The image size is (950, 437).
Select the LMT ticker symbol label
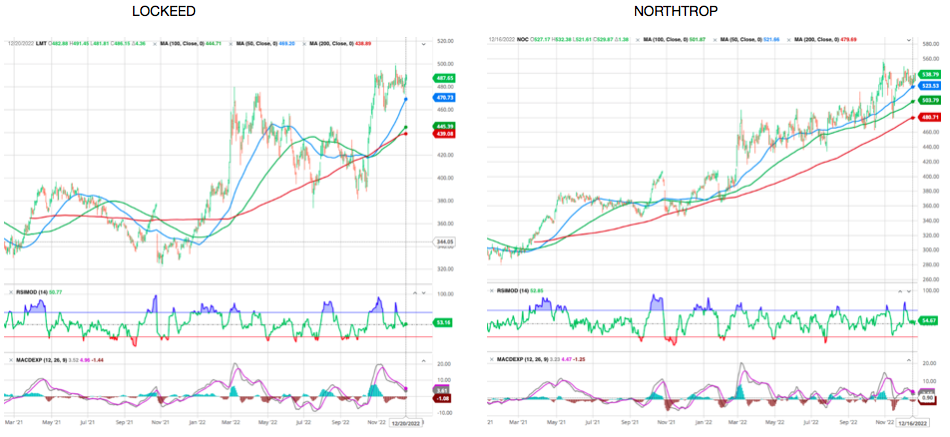click(x=41, y=44)
